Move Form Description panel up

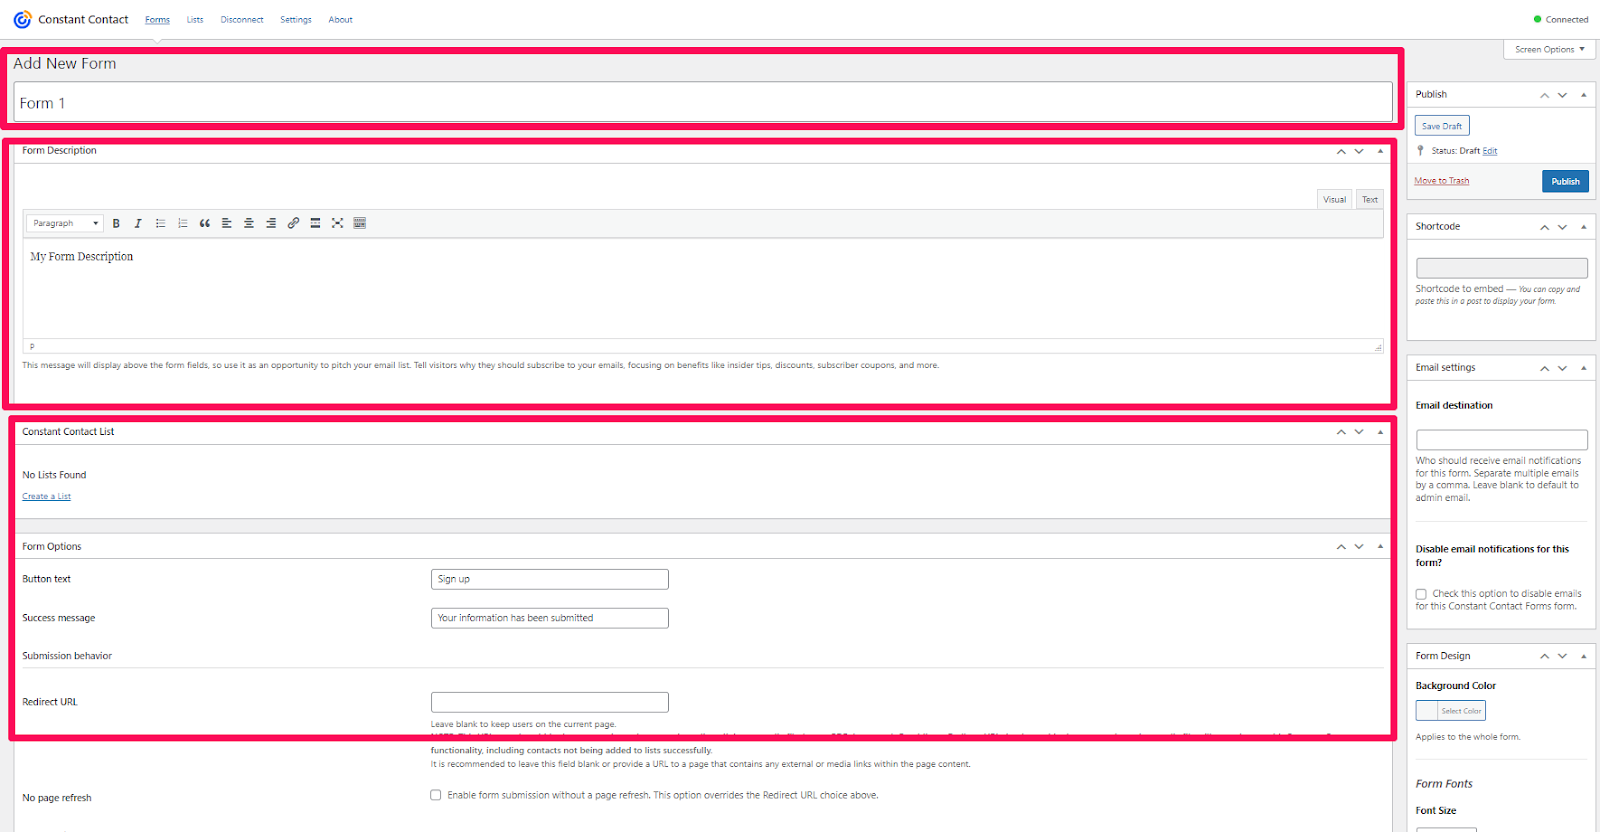click(1341, 151)
